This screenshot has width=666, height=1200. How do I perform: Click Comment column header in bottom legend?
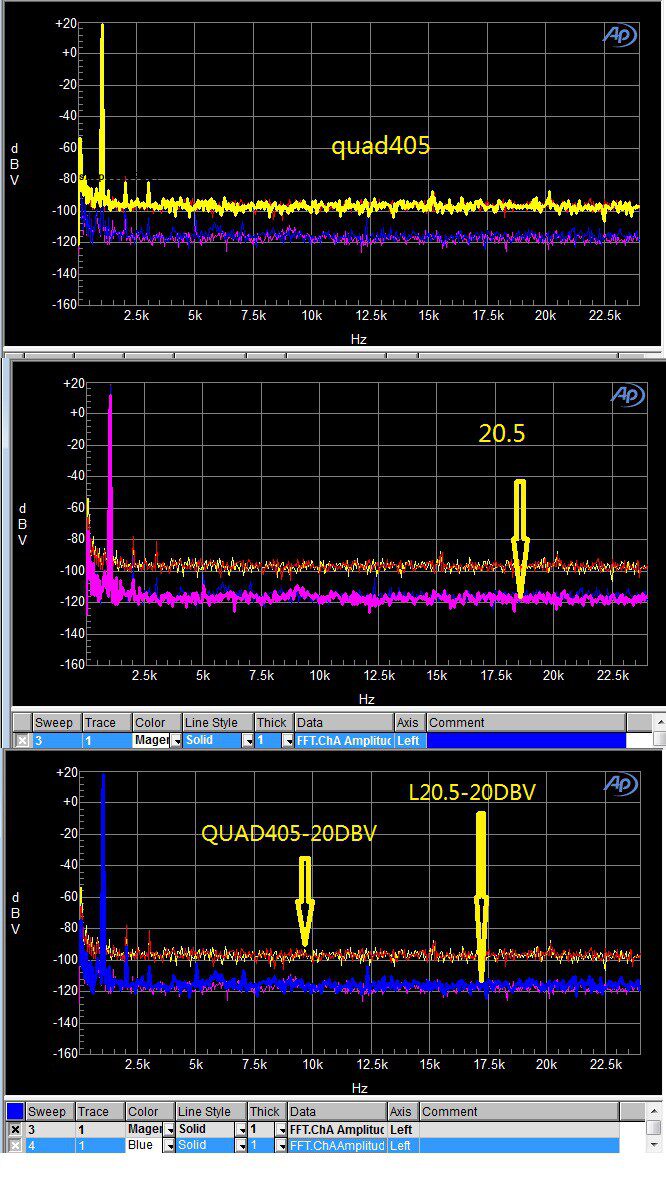tap(519, 1111)
